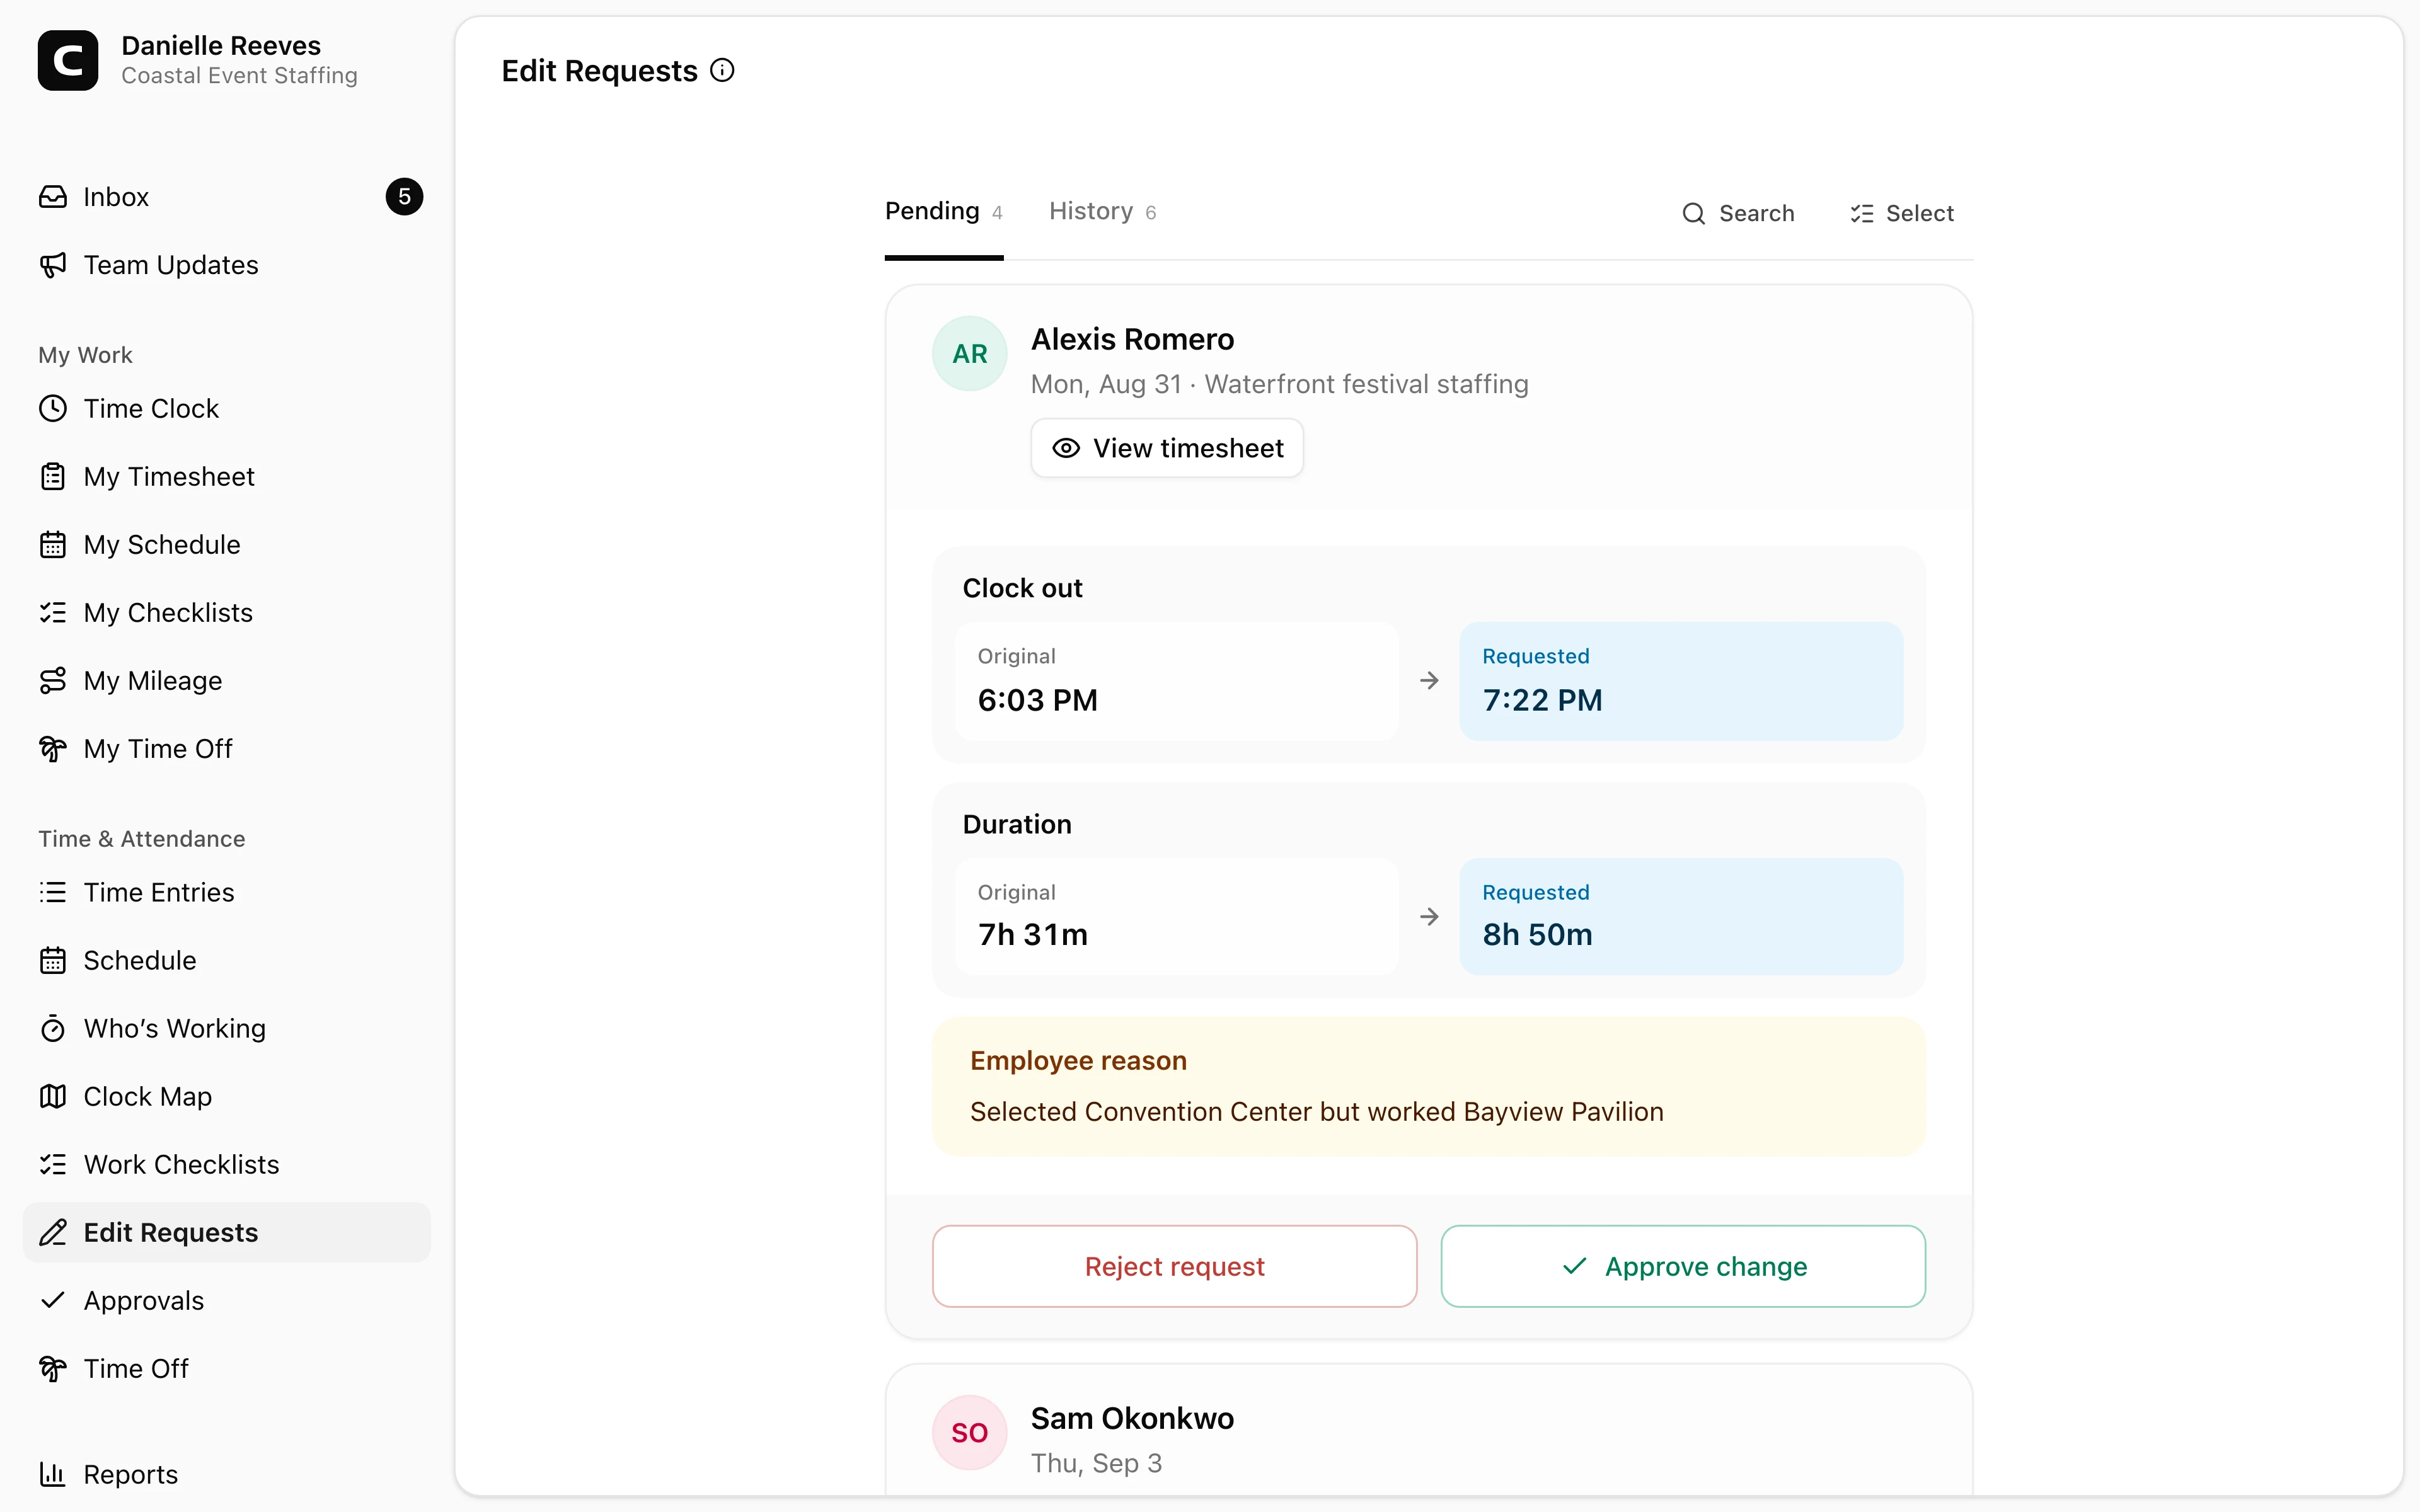Image resolution: width=2420 pixels, height=1512 pixels.
Task: Switch to the History tab
Action: click(1102, 212)
